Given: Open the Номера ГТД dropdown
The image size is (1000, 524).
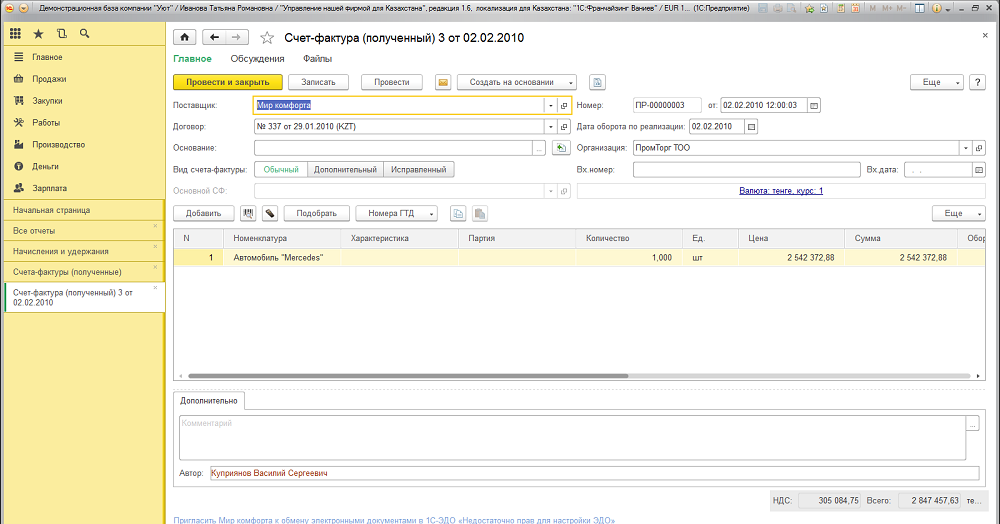Looking at the screenshot, I should click(x=396, y=213).
